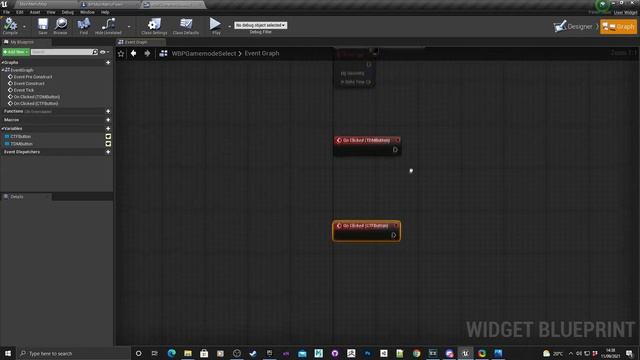Viewport: 640px width, 360px height.
Task: Click the green Add New button
Action: point(16,52)
